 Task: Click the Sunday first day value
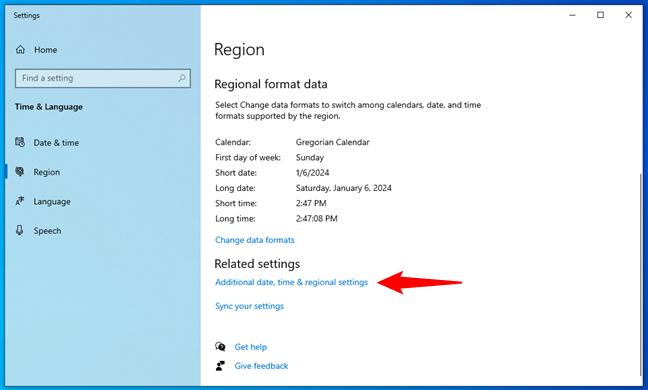pos(310,157)
